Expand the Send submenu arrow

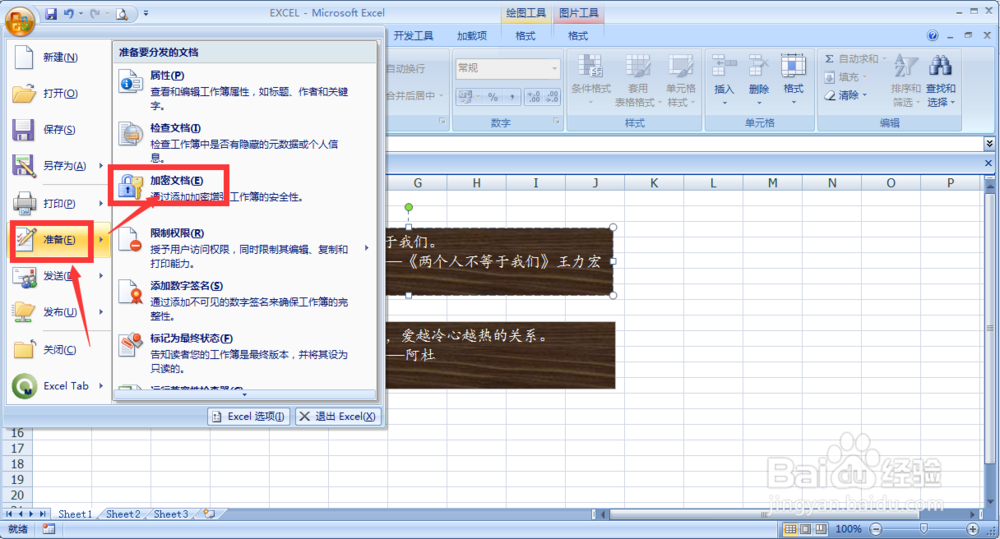coord(101,276)
